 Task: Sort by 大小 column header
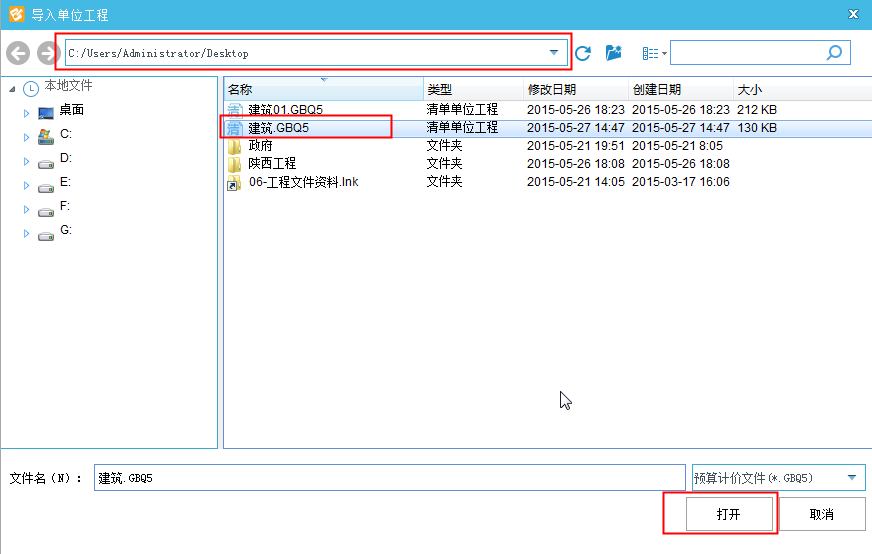tap(802, 89)
